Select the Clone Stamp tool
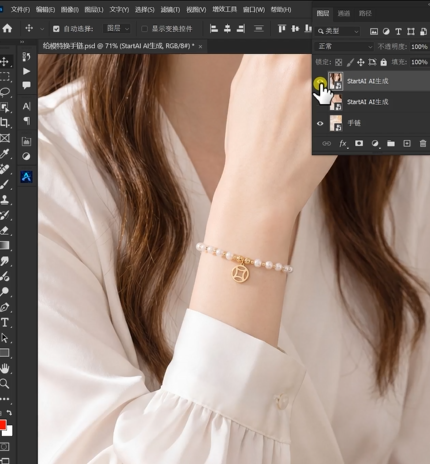The image size is (430, 464). 5,200
